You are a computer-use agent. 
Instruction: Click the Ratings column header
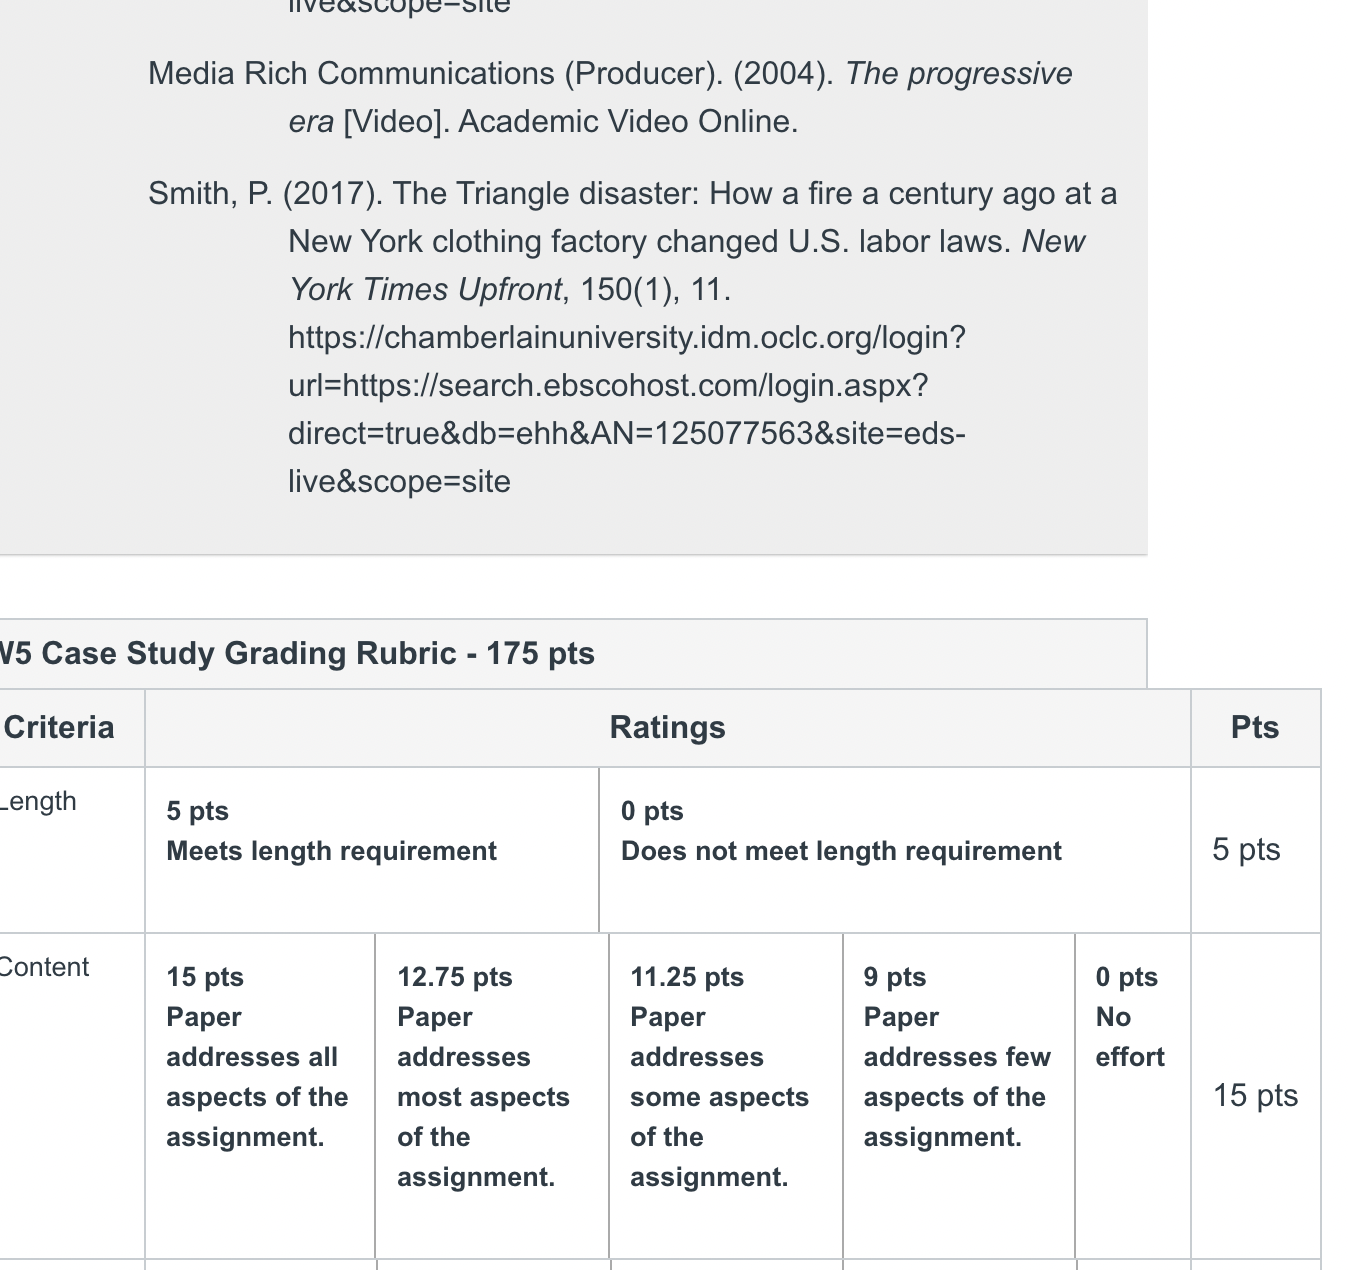pyautogui.click(x=667, y=727)
